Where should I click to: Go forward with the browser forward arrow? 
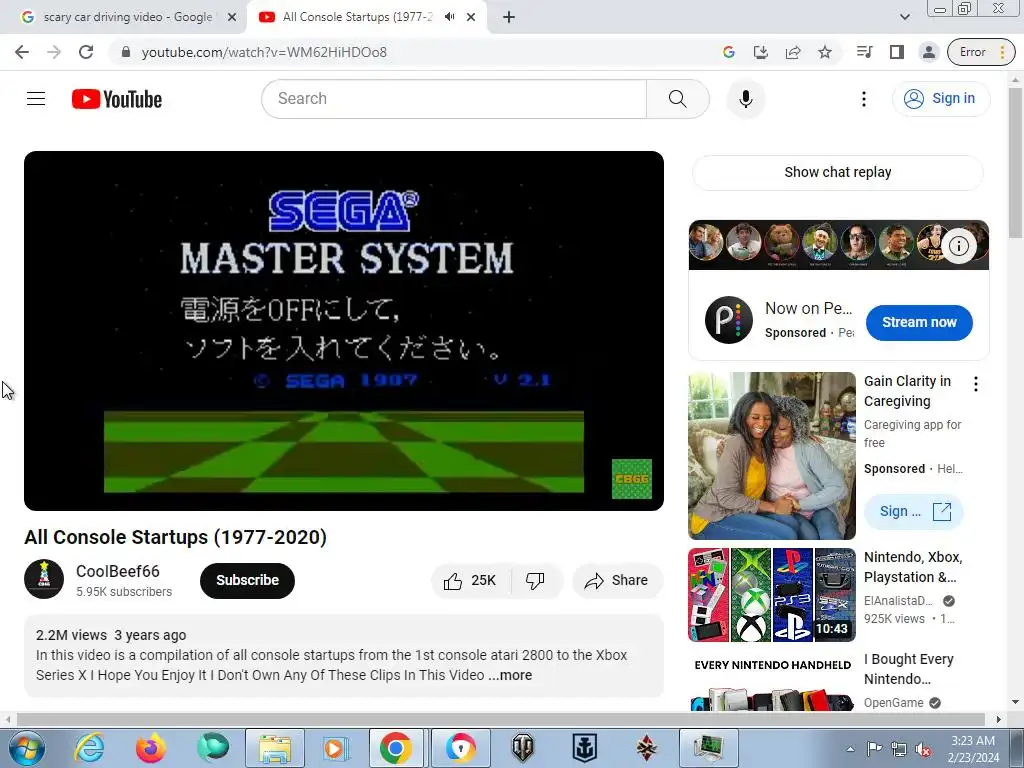coord(54,52)
